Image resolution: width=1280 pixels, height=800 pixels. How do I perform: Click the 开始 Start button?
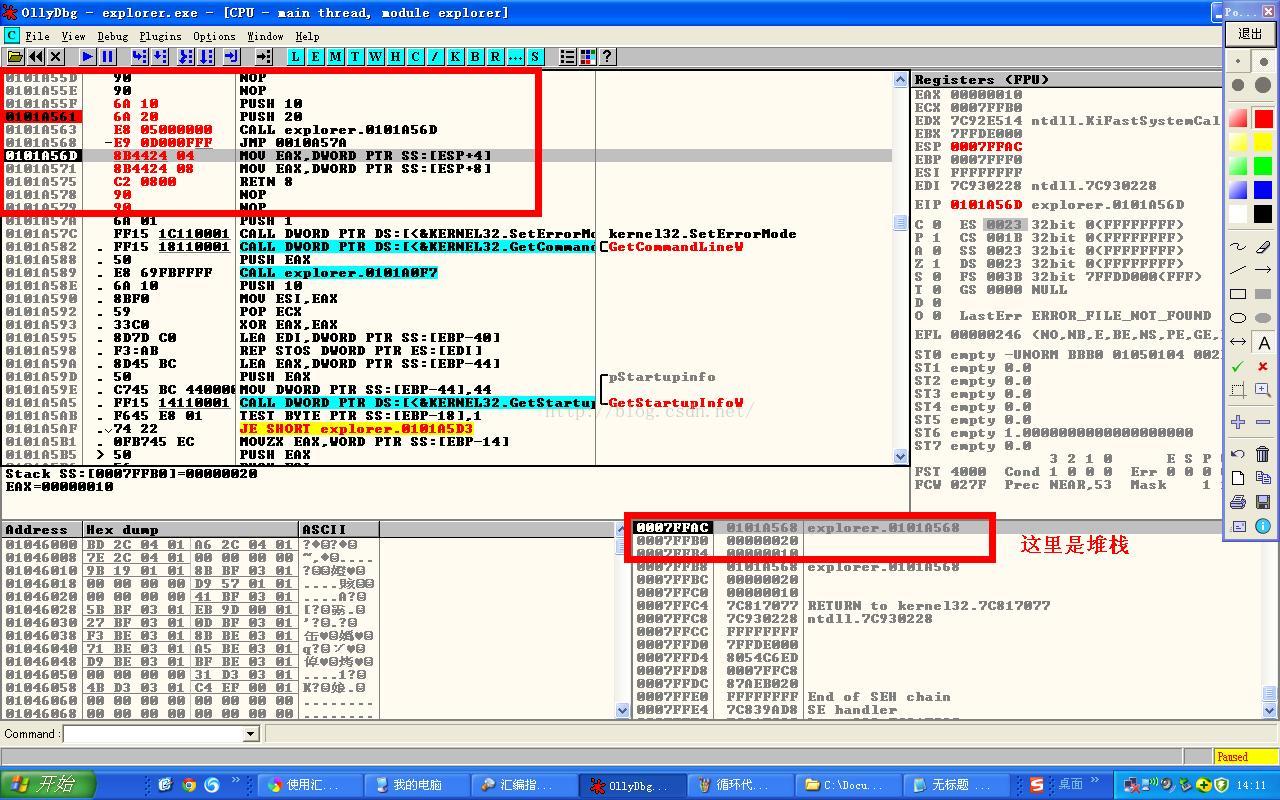[x=48, y=785]
